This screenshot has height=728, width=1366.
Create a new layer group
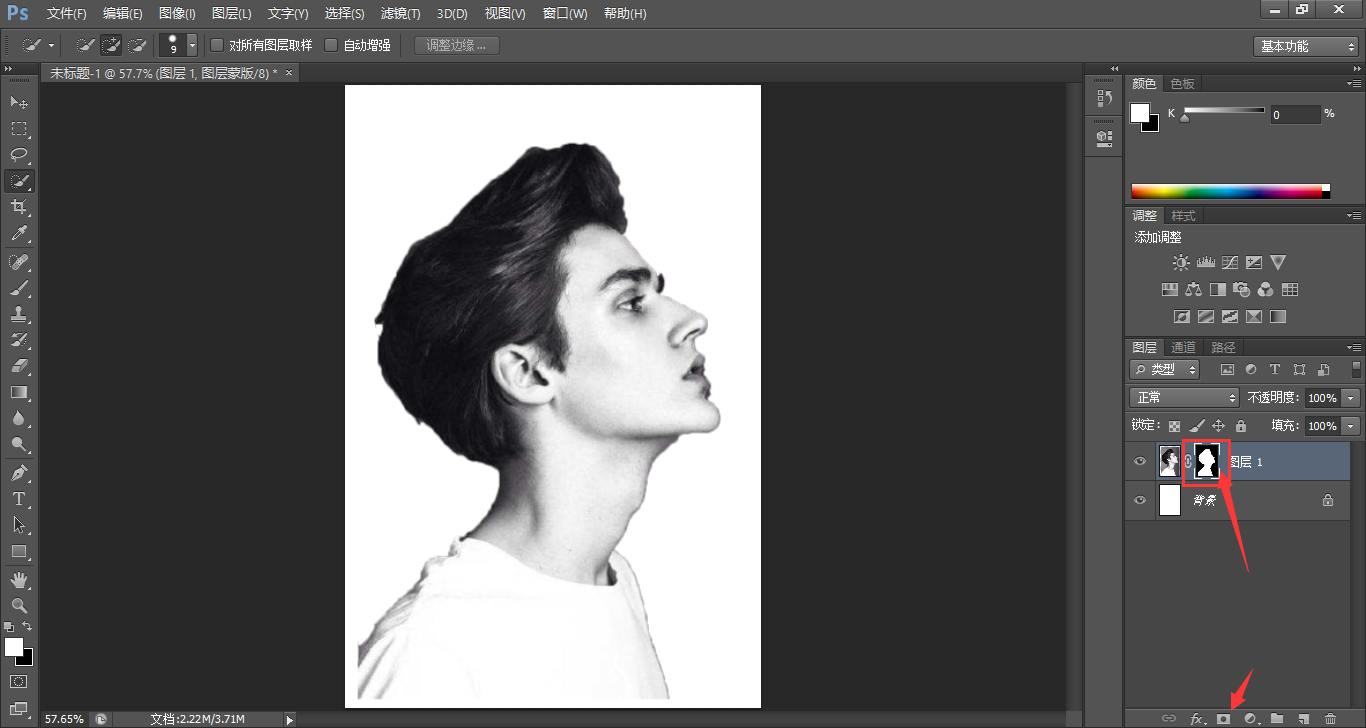click(1277, 718)
